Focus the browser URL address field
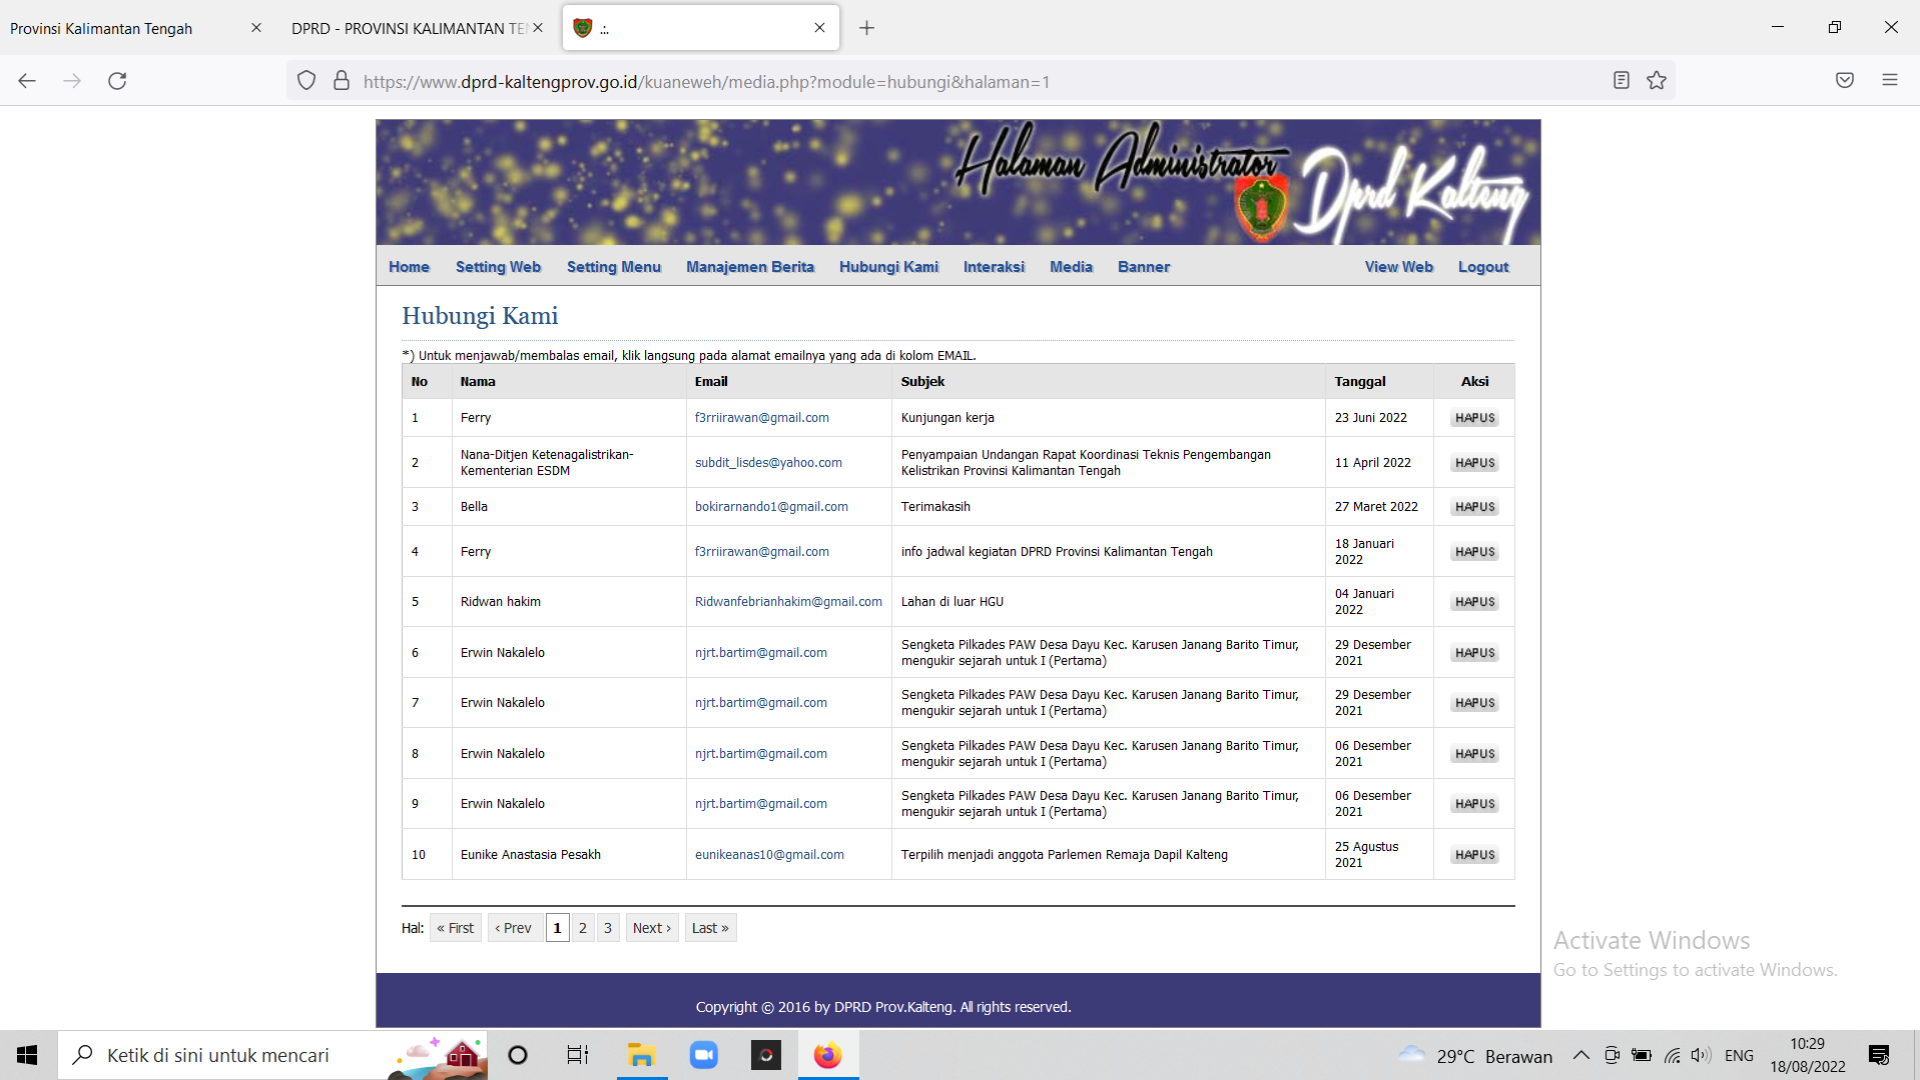The width and height of the screenshot is (1920, 1080). coord(980,81)
